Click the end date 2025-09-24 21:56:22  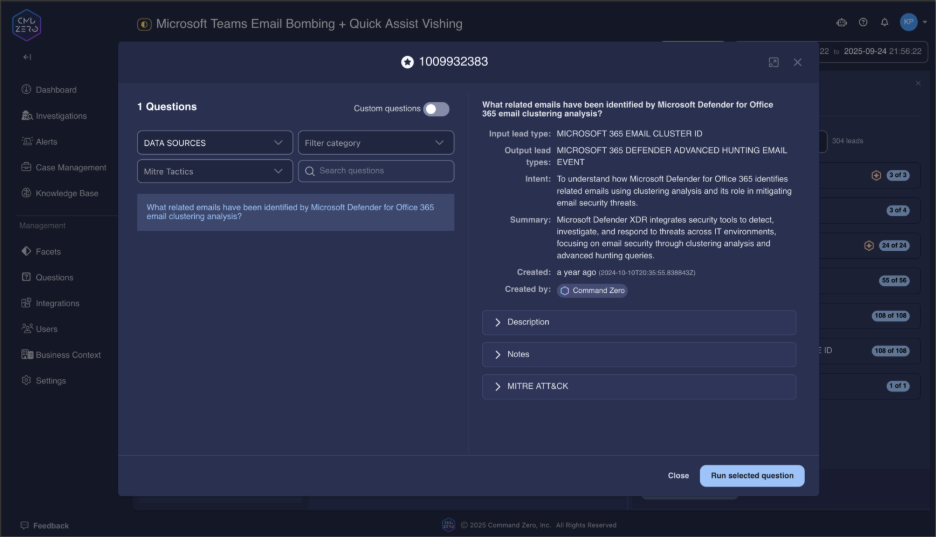point(882,51)
